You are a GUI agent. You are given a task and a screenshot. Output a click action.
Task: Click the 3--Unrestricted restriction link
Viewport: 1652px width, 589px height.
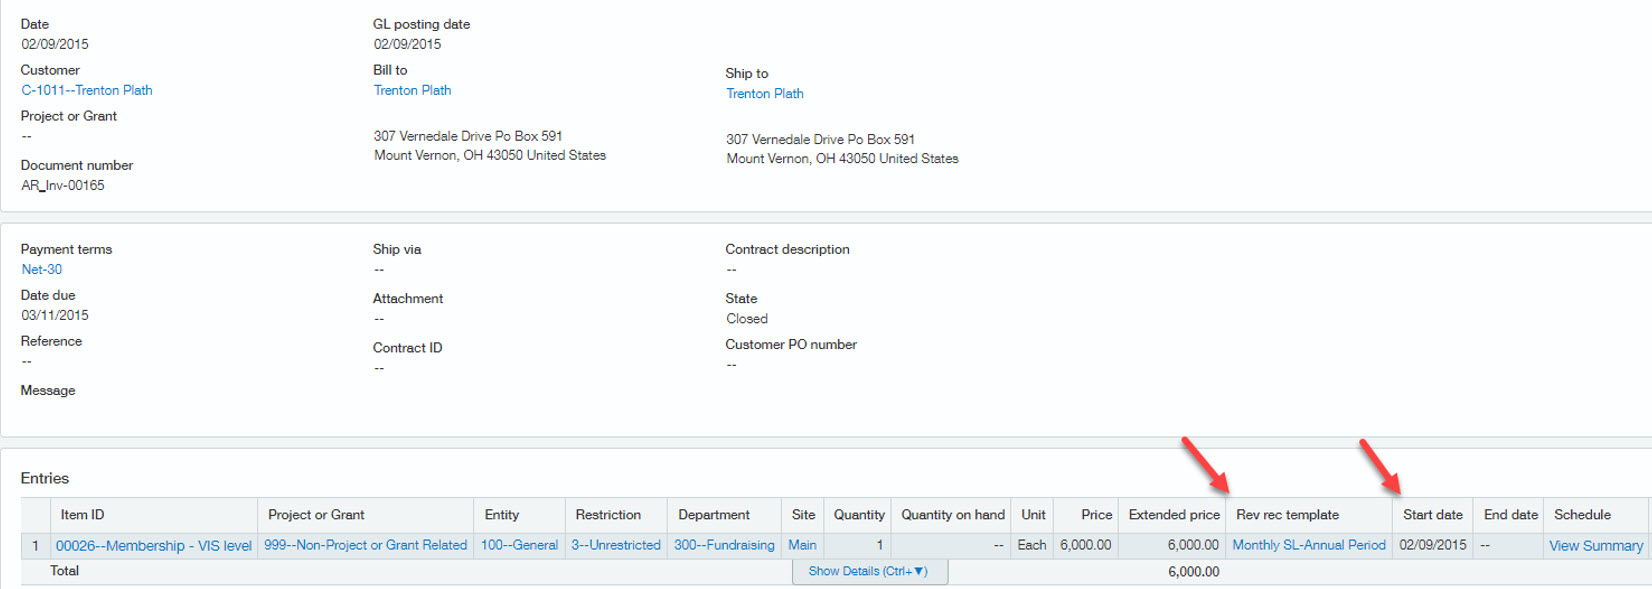pyautogui.click(x=615, y=545)
